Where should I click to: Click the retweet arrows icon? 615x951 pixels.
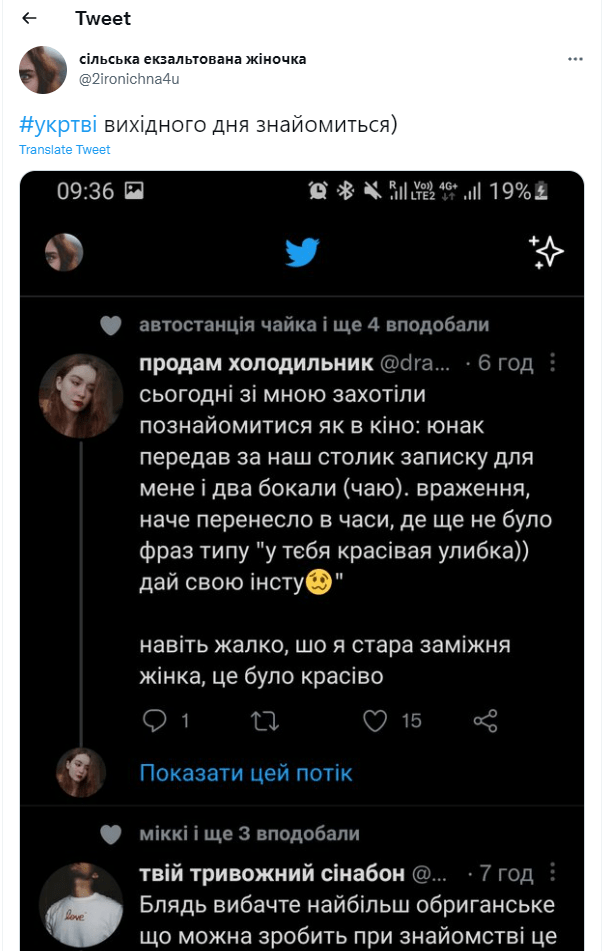point(264,720)
